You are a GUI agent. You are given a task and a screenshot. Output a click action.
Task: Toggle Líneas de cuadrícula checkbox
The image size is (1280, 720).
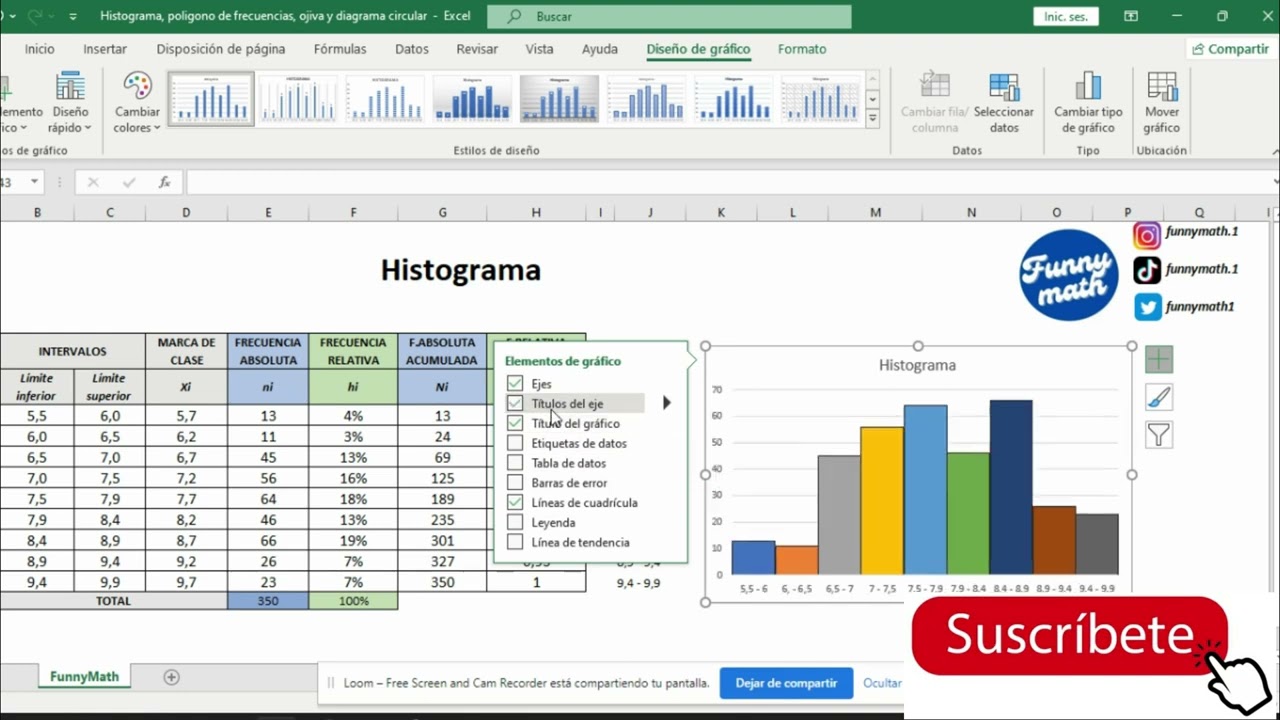coord(515,503)
